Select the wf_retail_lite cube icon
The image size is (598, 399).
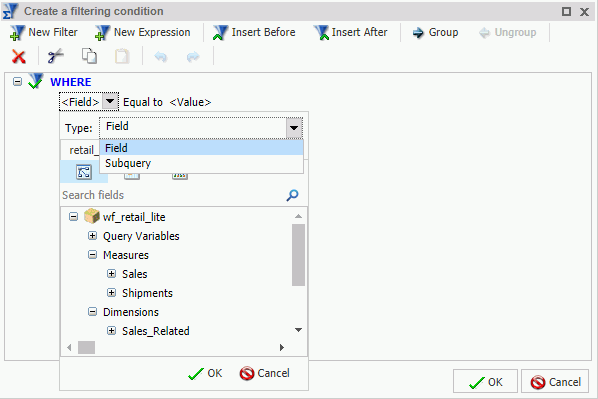(92, 216)
